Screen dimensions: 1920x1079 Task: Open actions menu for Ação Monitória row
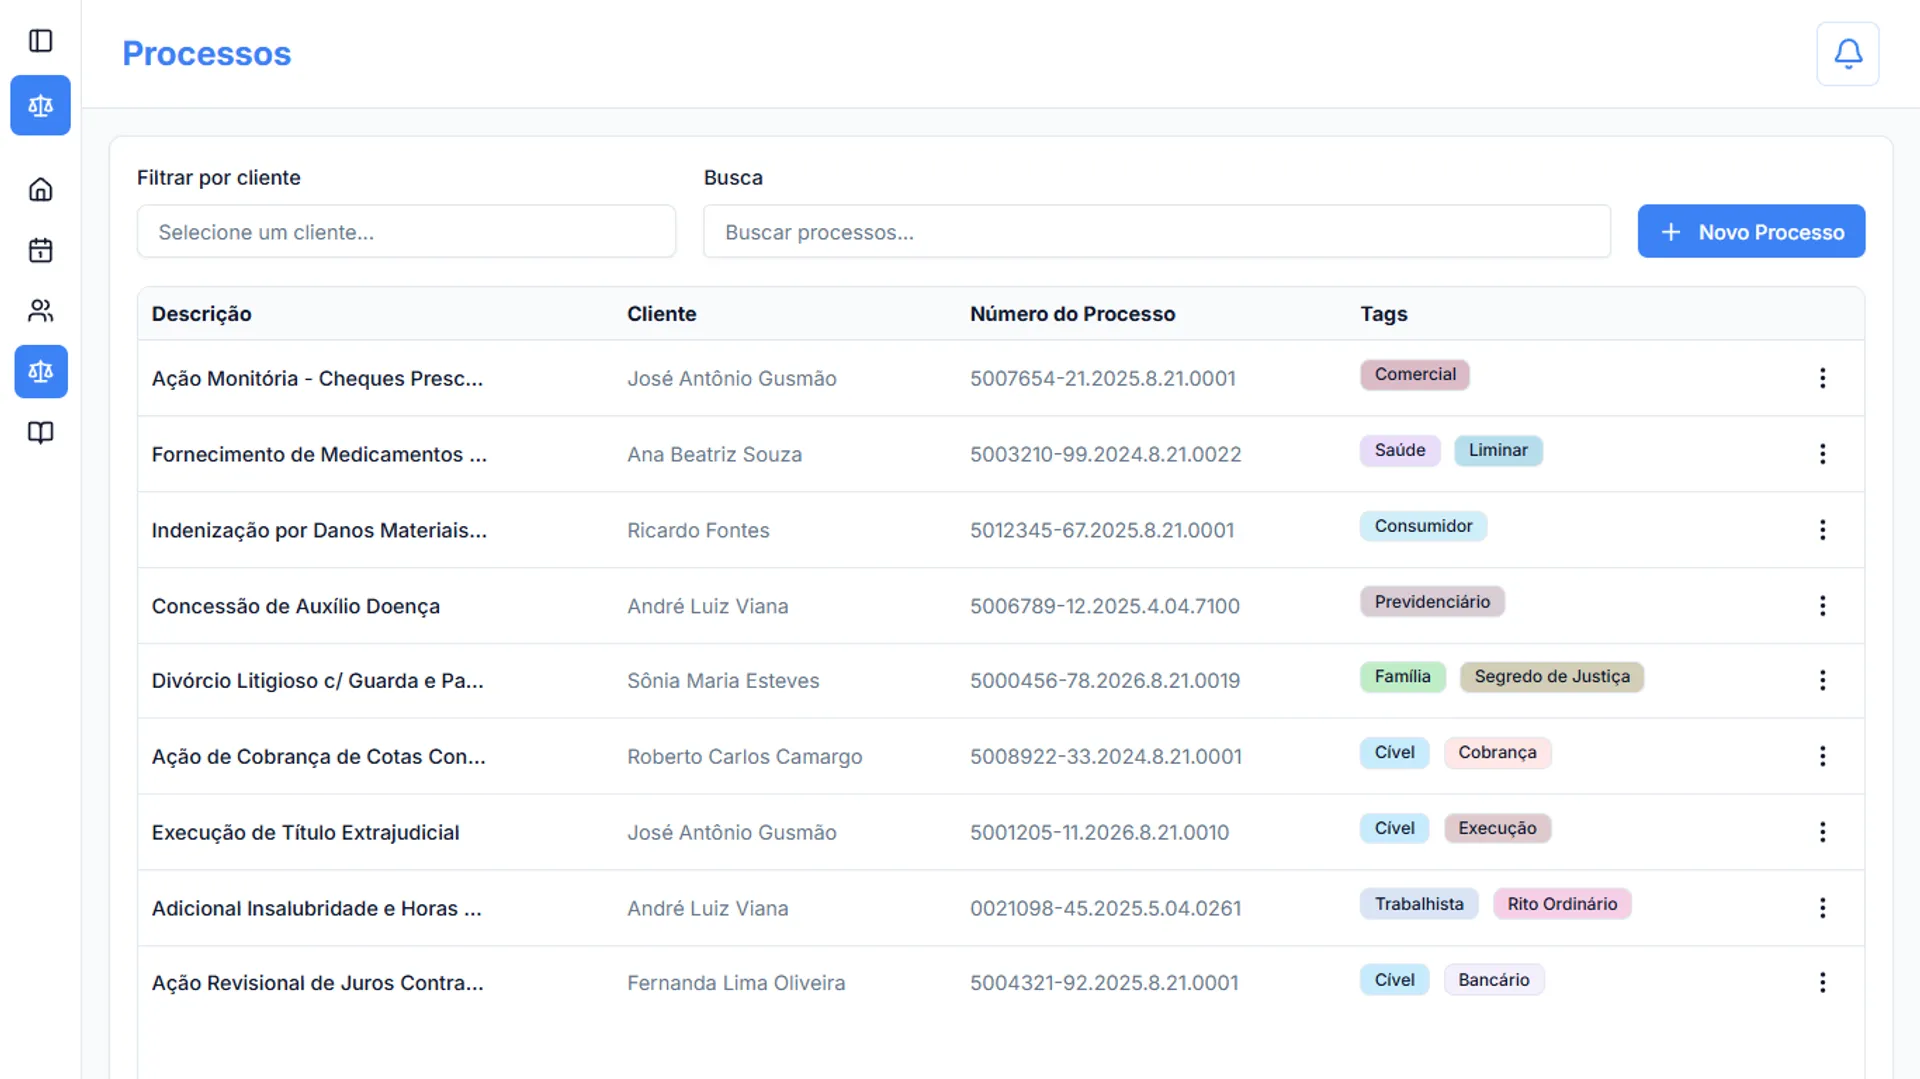coord(1823,378)
